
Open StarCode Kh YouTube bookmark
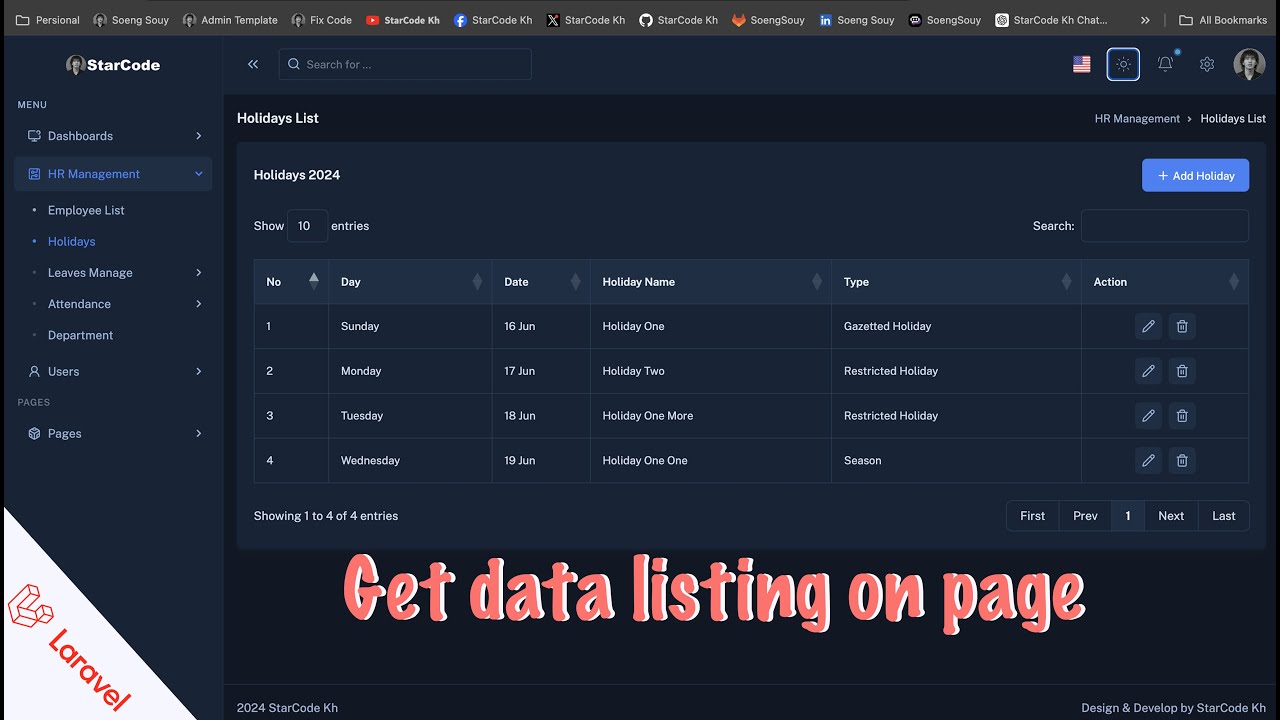click(x=403, y=20)
